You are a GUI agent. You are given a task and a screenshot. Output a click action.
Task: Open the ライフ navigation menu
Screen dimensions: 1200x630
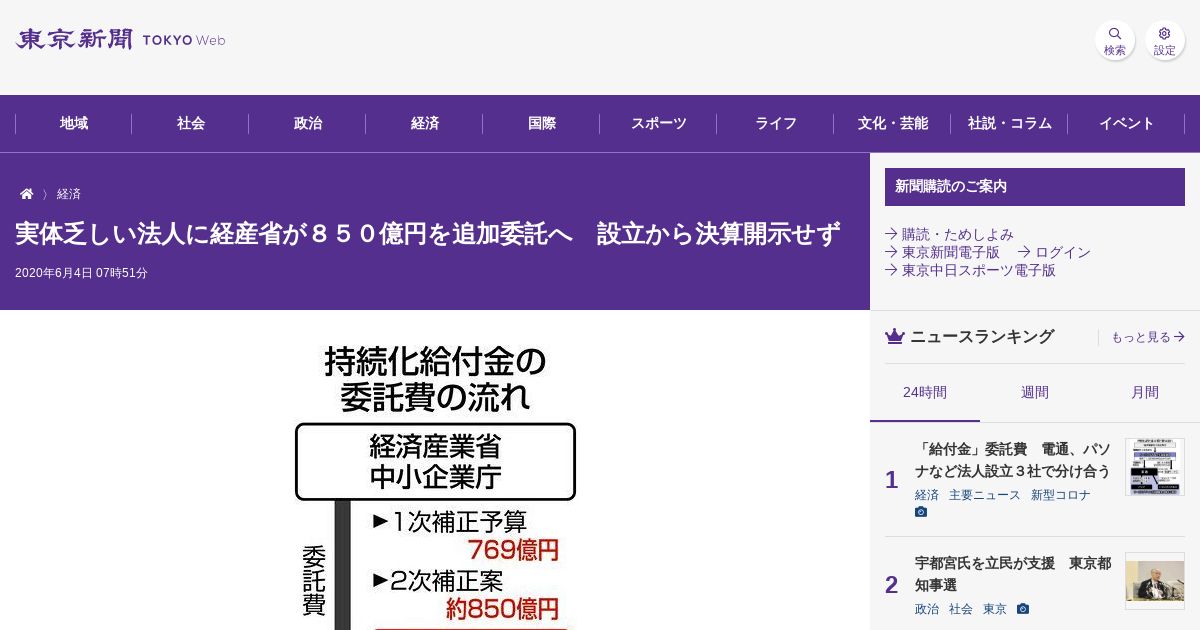pos(776,124)
